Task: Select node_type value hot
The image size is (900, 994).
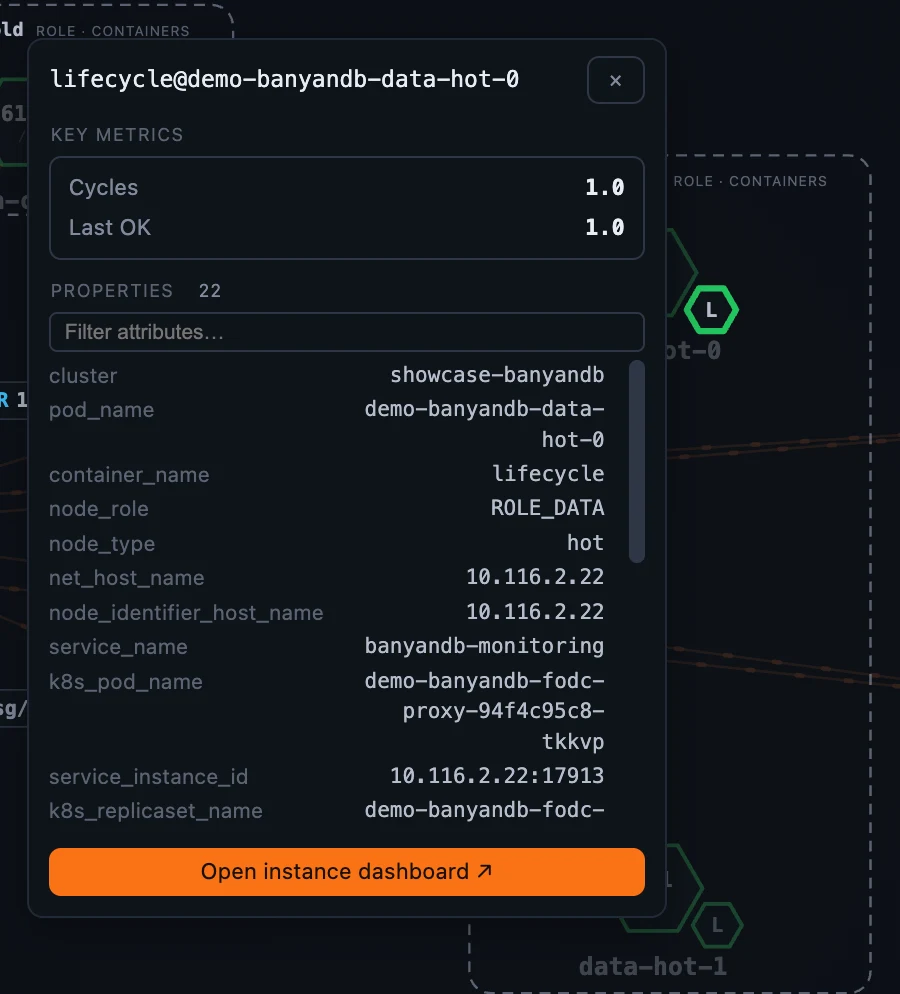Action: (586, 543)
